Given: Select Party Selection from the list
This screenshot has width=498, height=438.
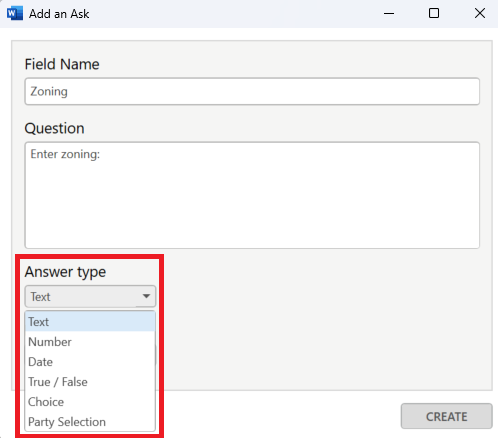Looking at the screenshot, I should (90, 422).
